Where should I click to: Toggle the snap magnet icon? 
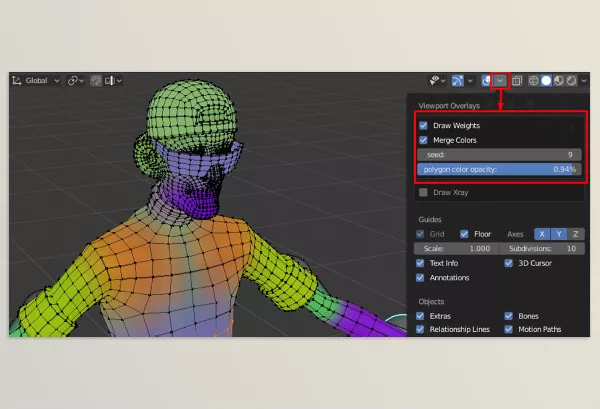pos(96,81)
